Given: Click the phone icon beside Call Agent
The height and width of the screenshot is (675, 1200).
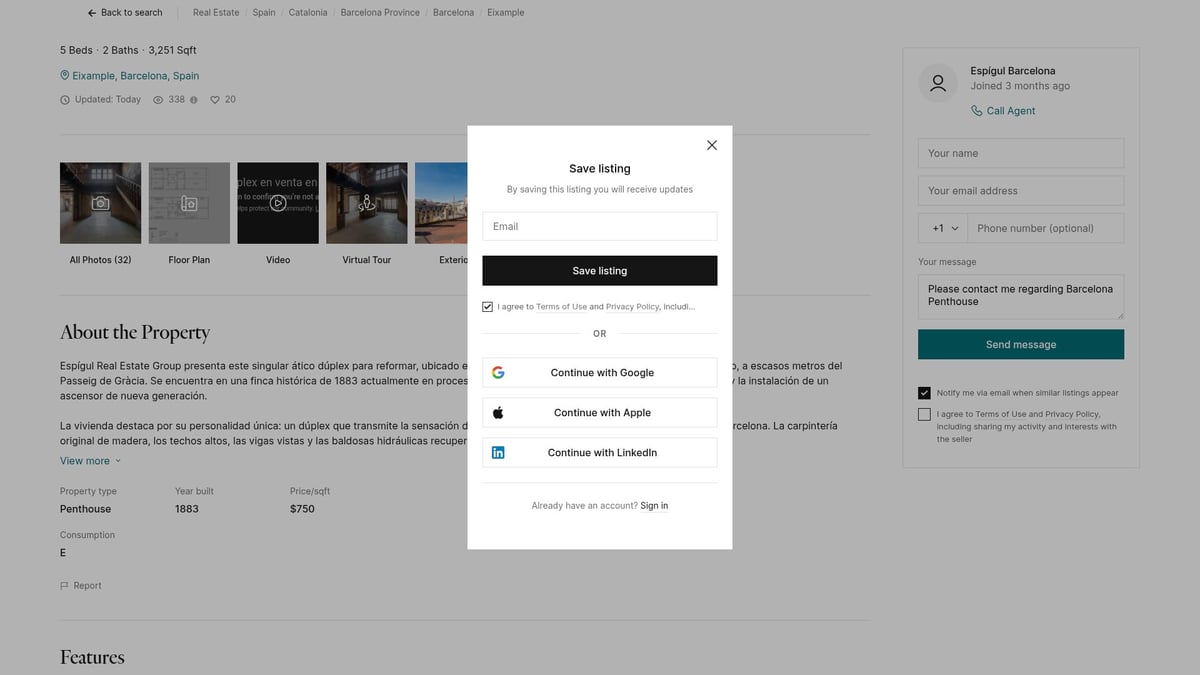Looking at the screenshot, I should pos(976,111).
